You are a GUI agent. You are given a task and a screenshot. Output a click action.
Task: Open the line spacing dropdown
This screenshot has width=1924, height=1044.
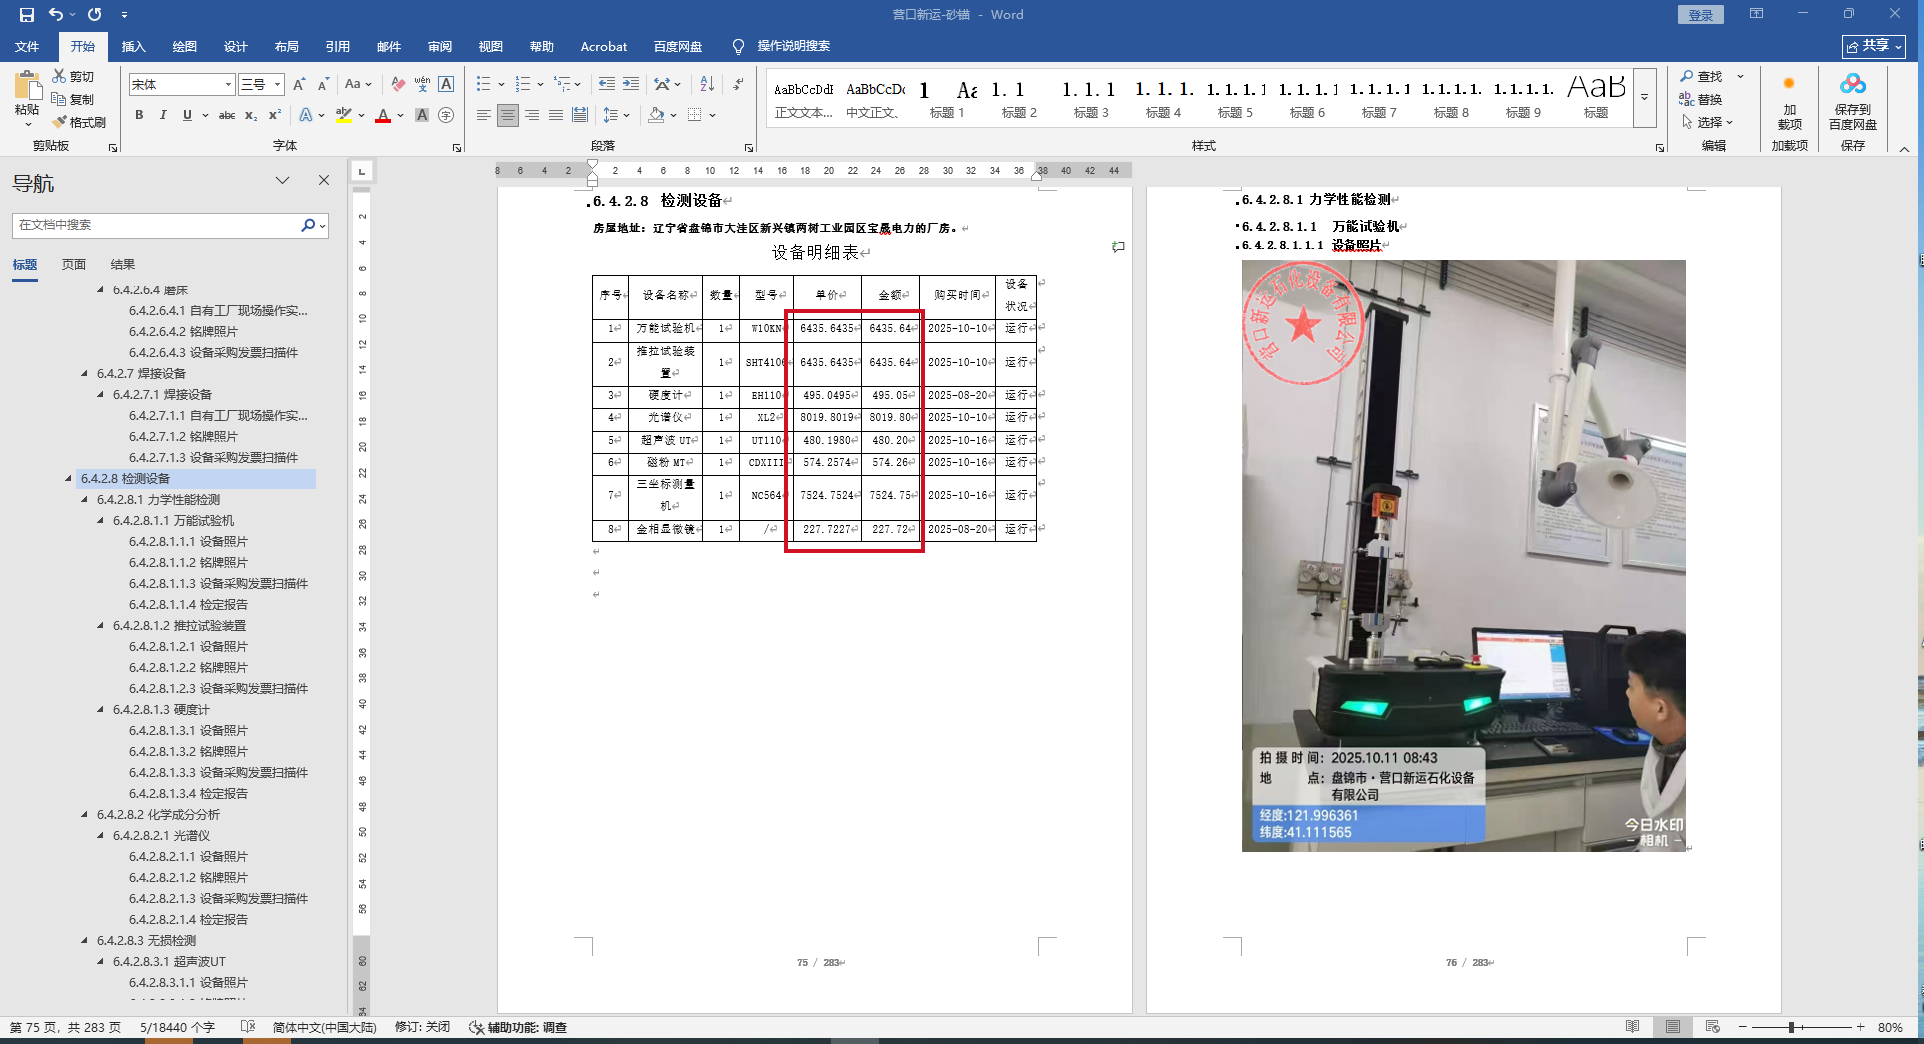[616, 115]
